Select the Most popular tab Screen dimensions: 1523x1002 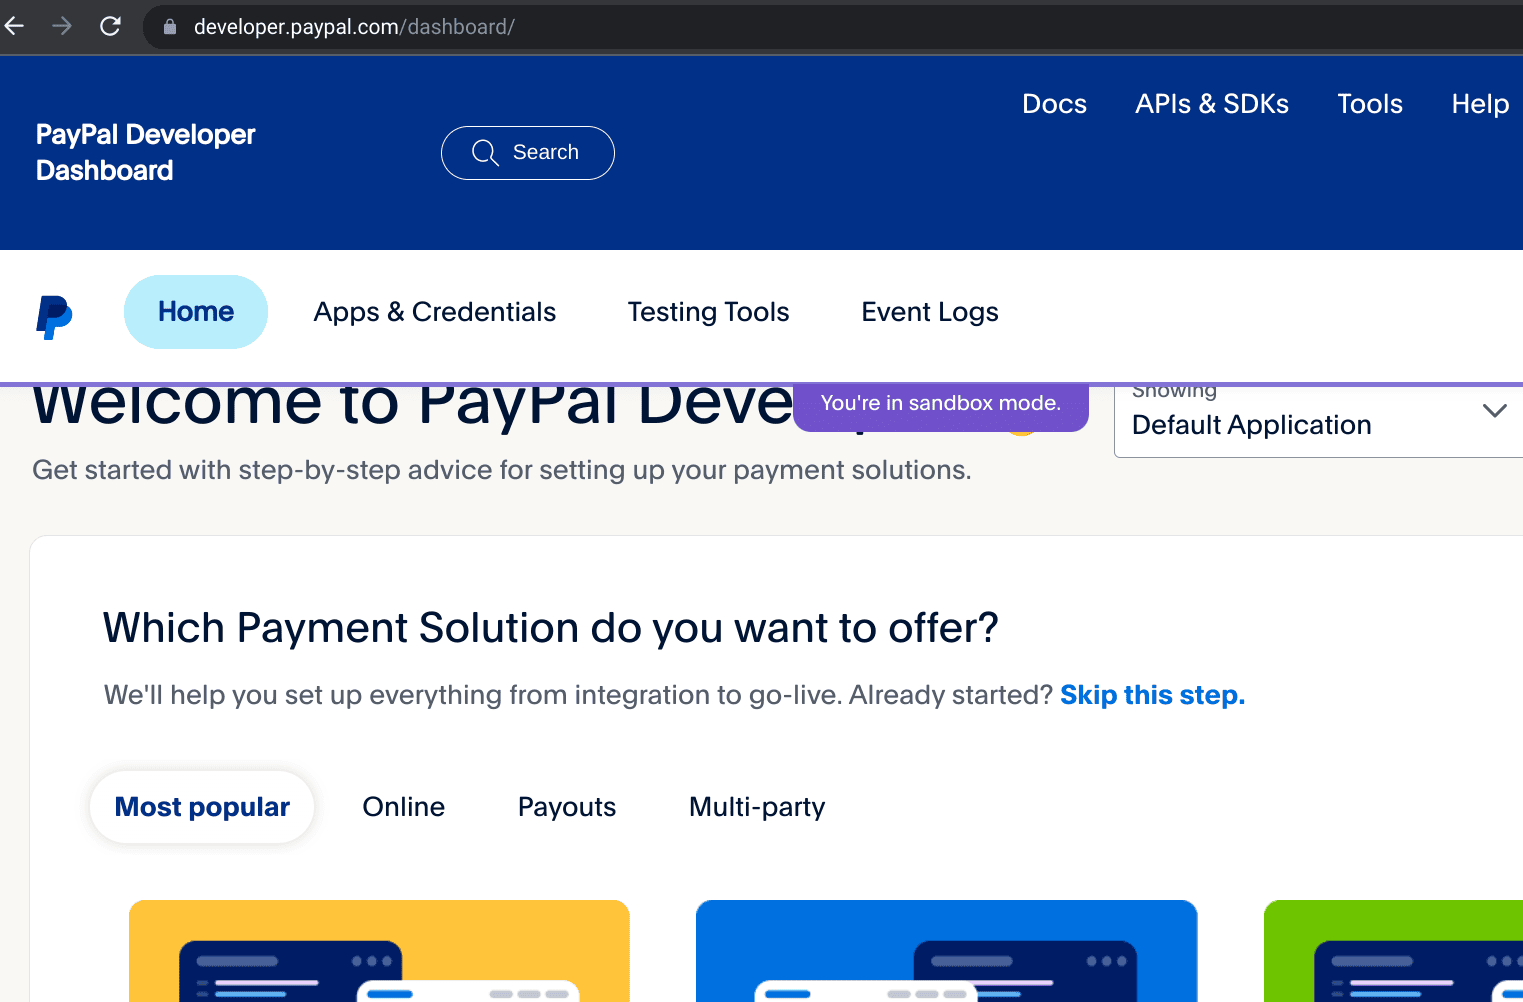tap(202, 807)
